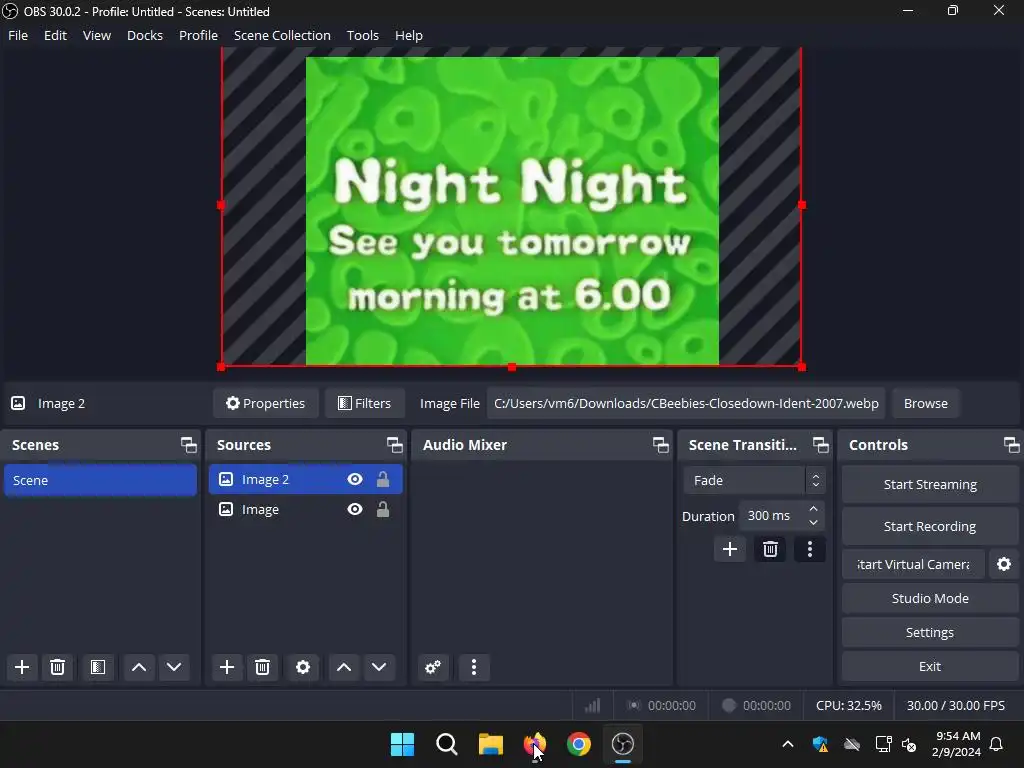
Task: Open taskbar Search
Action: tap(447, 744)
